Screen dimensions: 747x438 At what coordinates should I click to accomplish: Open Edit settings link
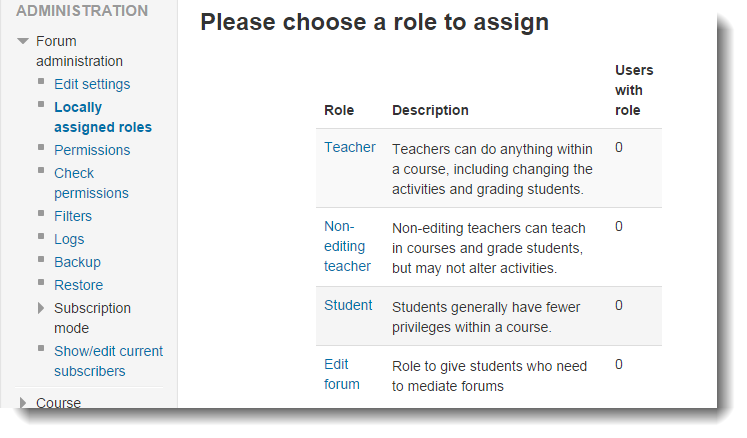tap(92, 84)
